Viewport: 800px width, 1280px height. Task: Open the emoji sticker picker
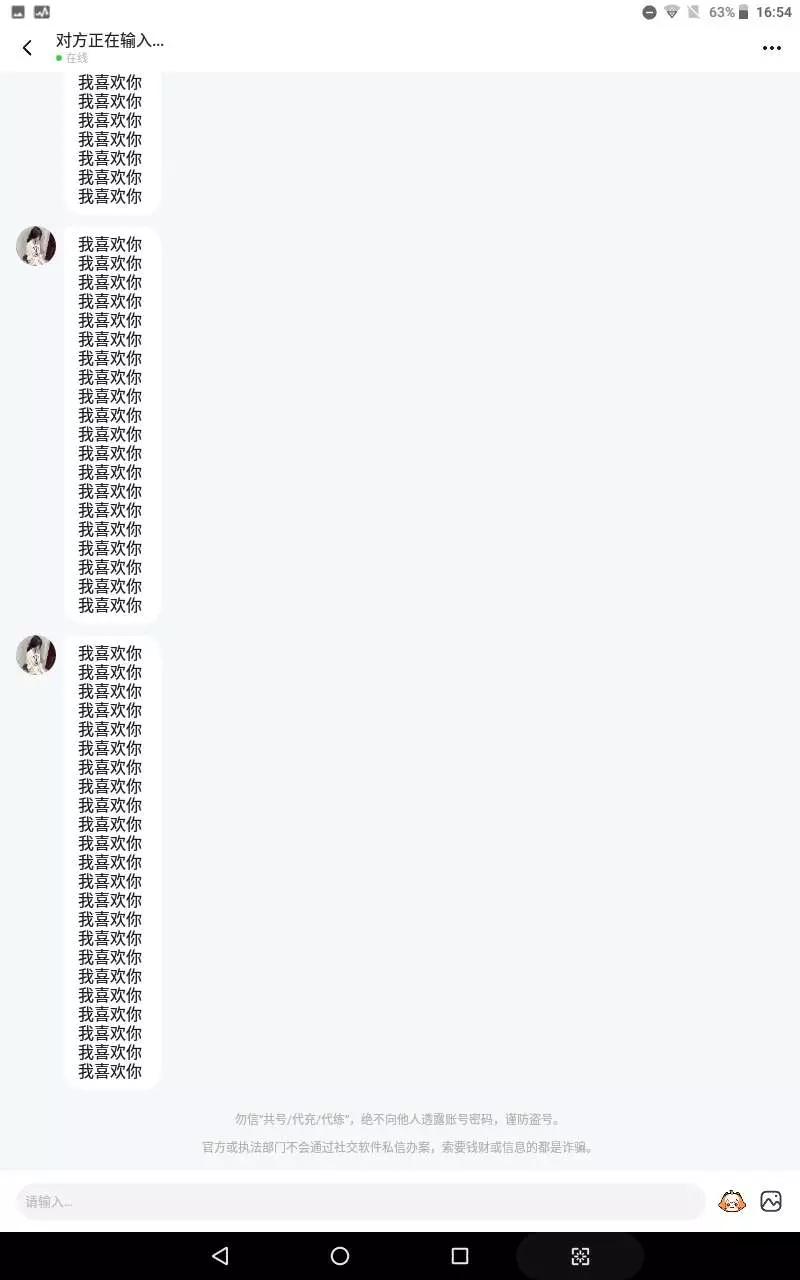coord(732,1201)
